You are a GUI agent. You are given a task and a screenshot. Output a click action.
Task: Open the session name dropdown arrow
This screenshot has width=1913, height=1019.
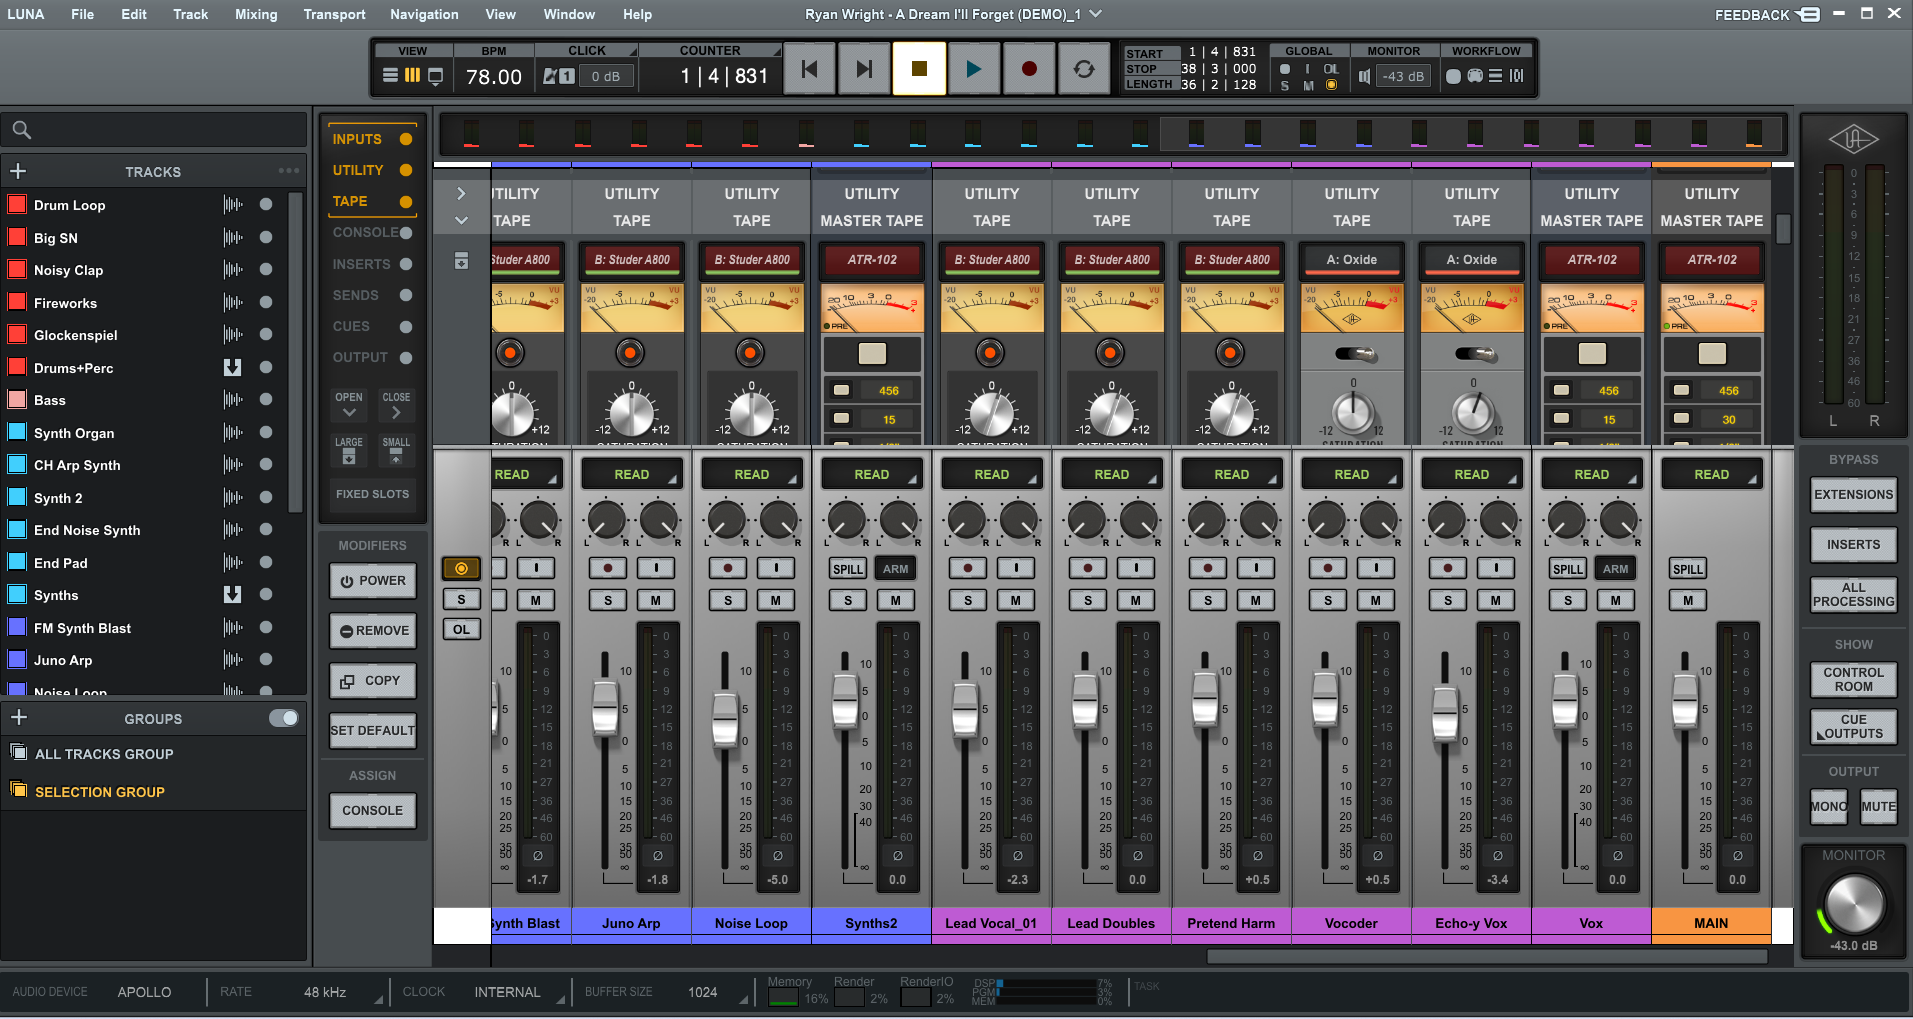click(1096, 14)
